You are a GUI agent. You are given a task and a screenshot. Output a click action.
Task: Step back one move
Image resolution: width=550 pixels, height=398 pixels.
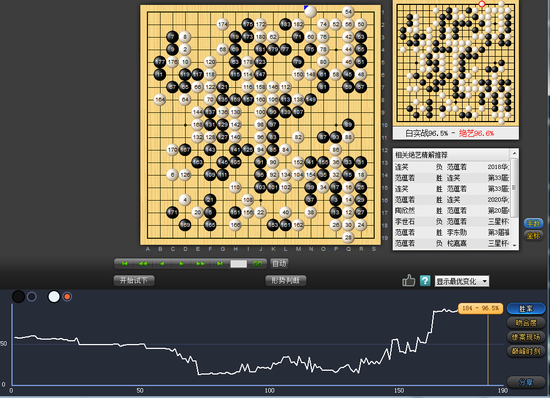162,264
